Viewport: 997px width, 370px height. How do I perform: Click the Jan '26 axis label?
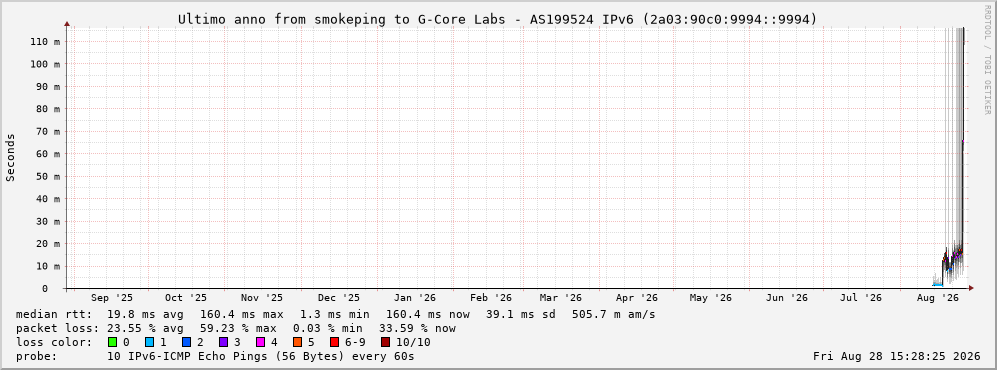pyautogui.click(x=415, y=298)
